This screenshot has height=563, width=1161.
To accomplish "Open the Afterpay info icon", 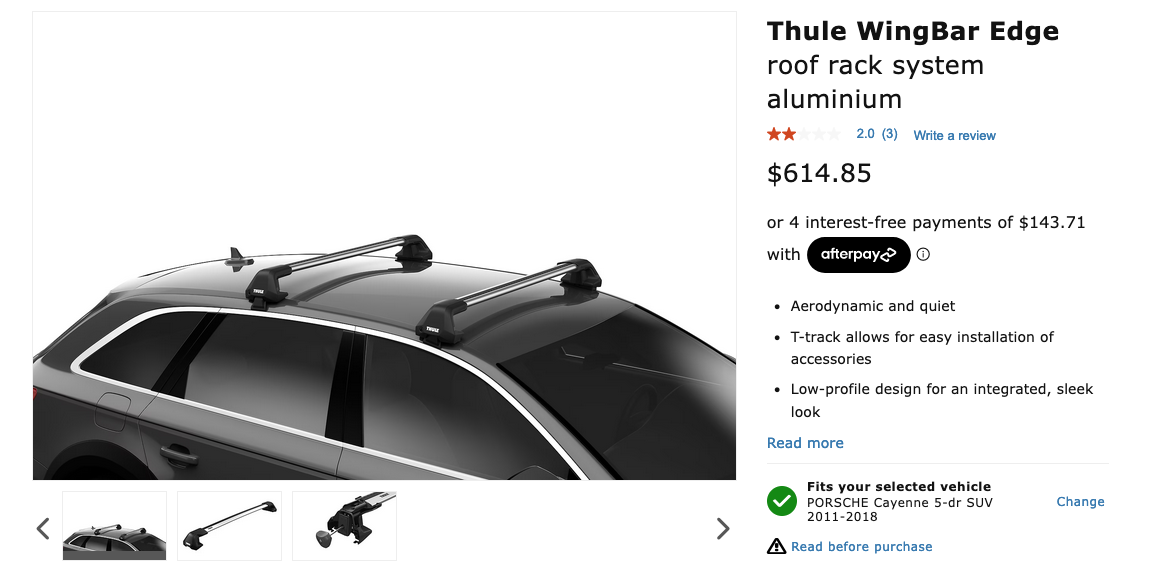I will pos(923,254).
